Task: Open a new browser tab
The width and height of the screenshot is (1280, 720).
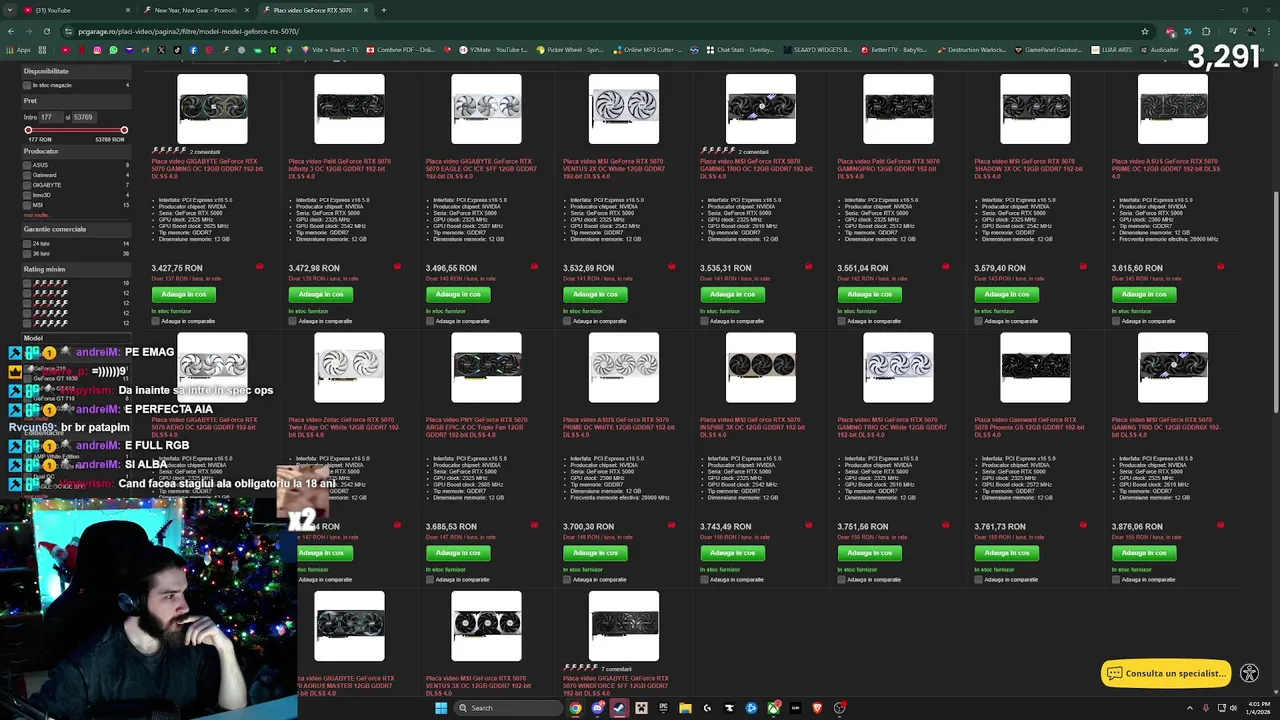Action: pos(383,10)
